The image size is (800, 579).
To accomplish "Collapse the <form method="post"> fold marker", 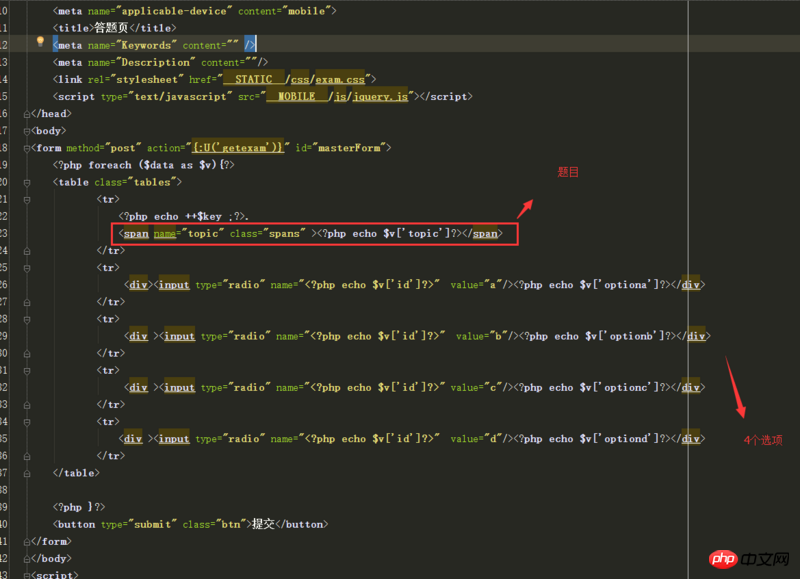I will point(27,148).
